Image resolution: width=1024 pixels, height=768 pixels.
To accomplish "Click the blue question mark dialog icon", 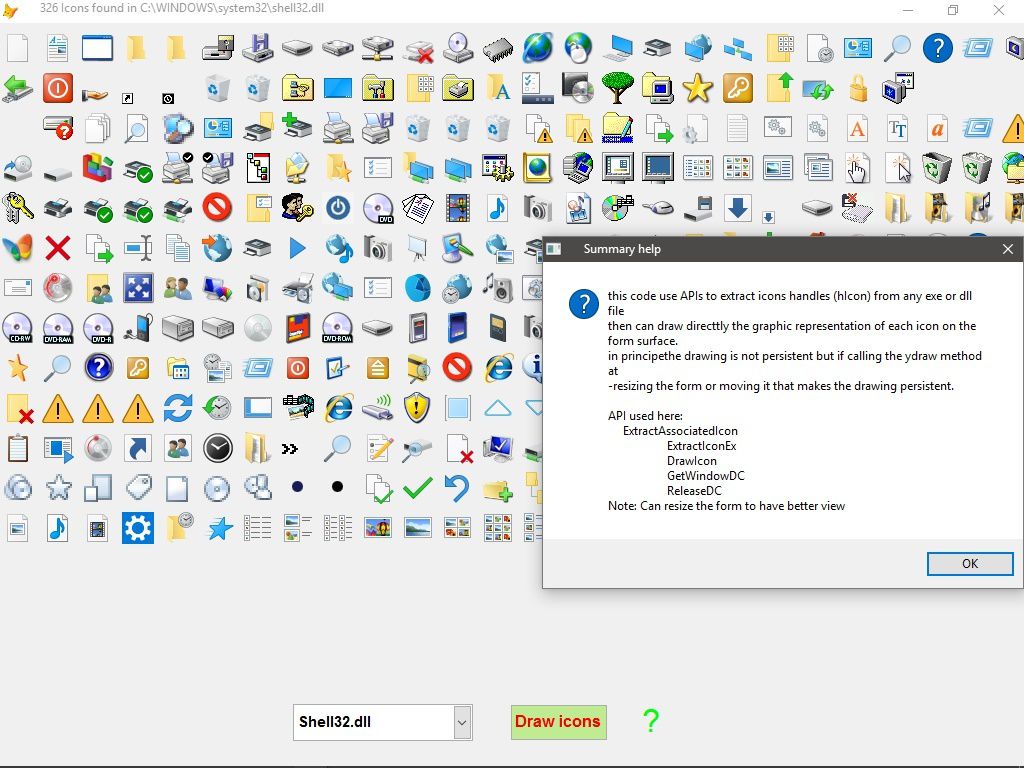I will pos(583,305).
